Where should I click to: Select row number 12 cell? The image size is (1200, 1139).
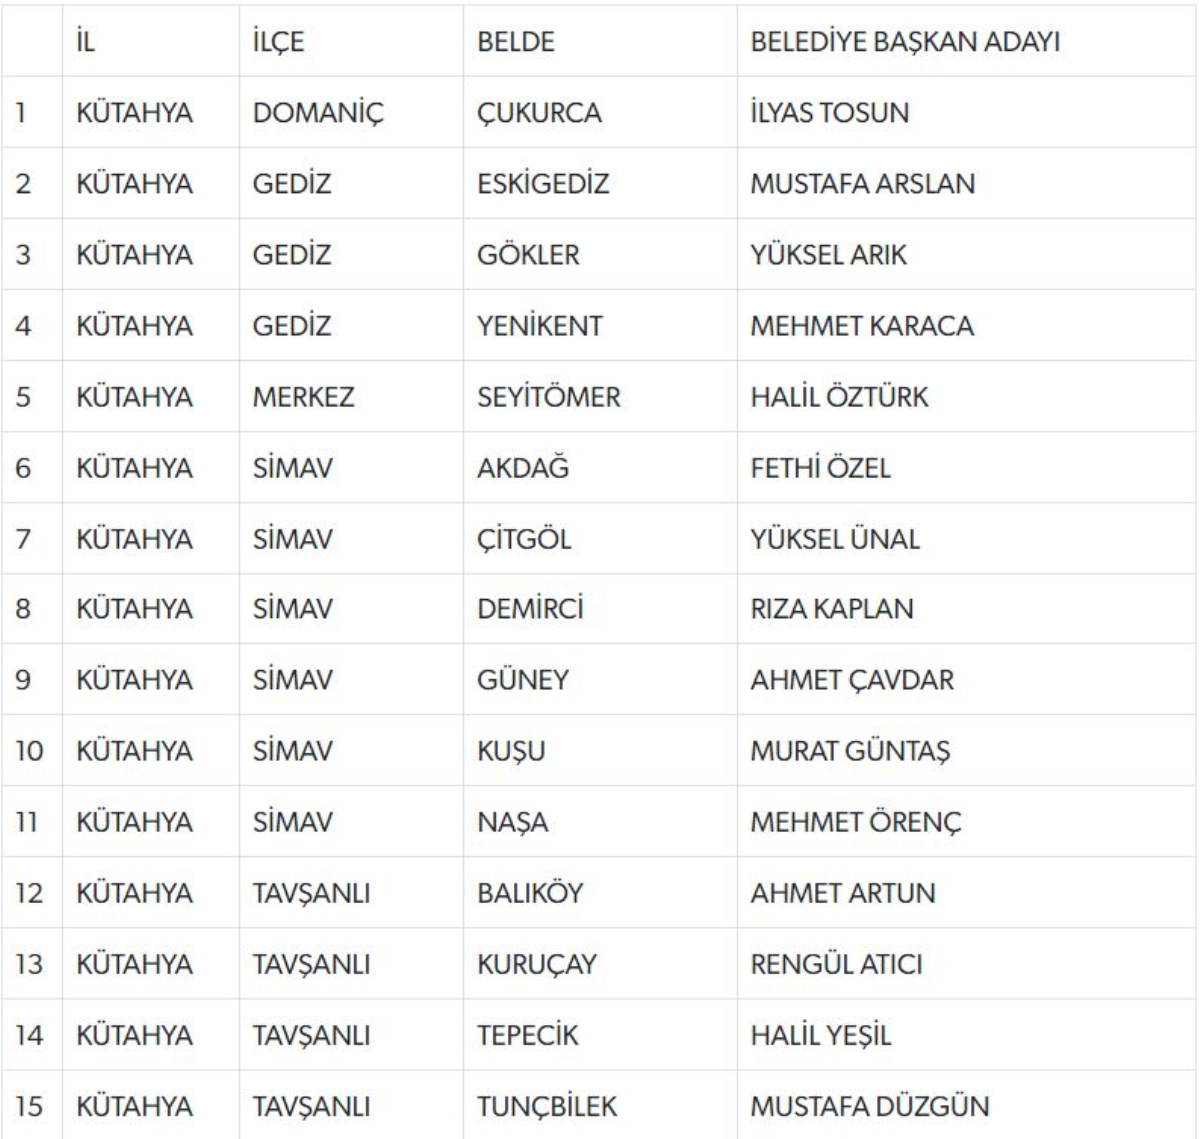30,893
